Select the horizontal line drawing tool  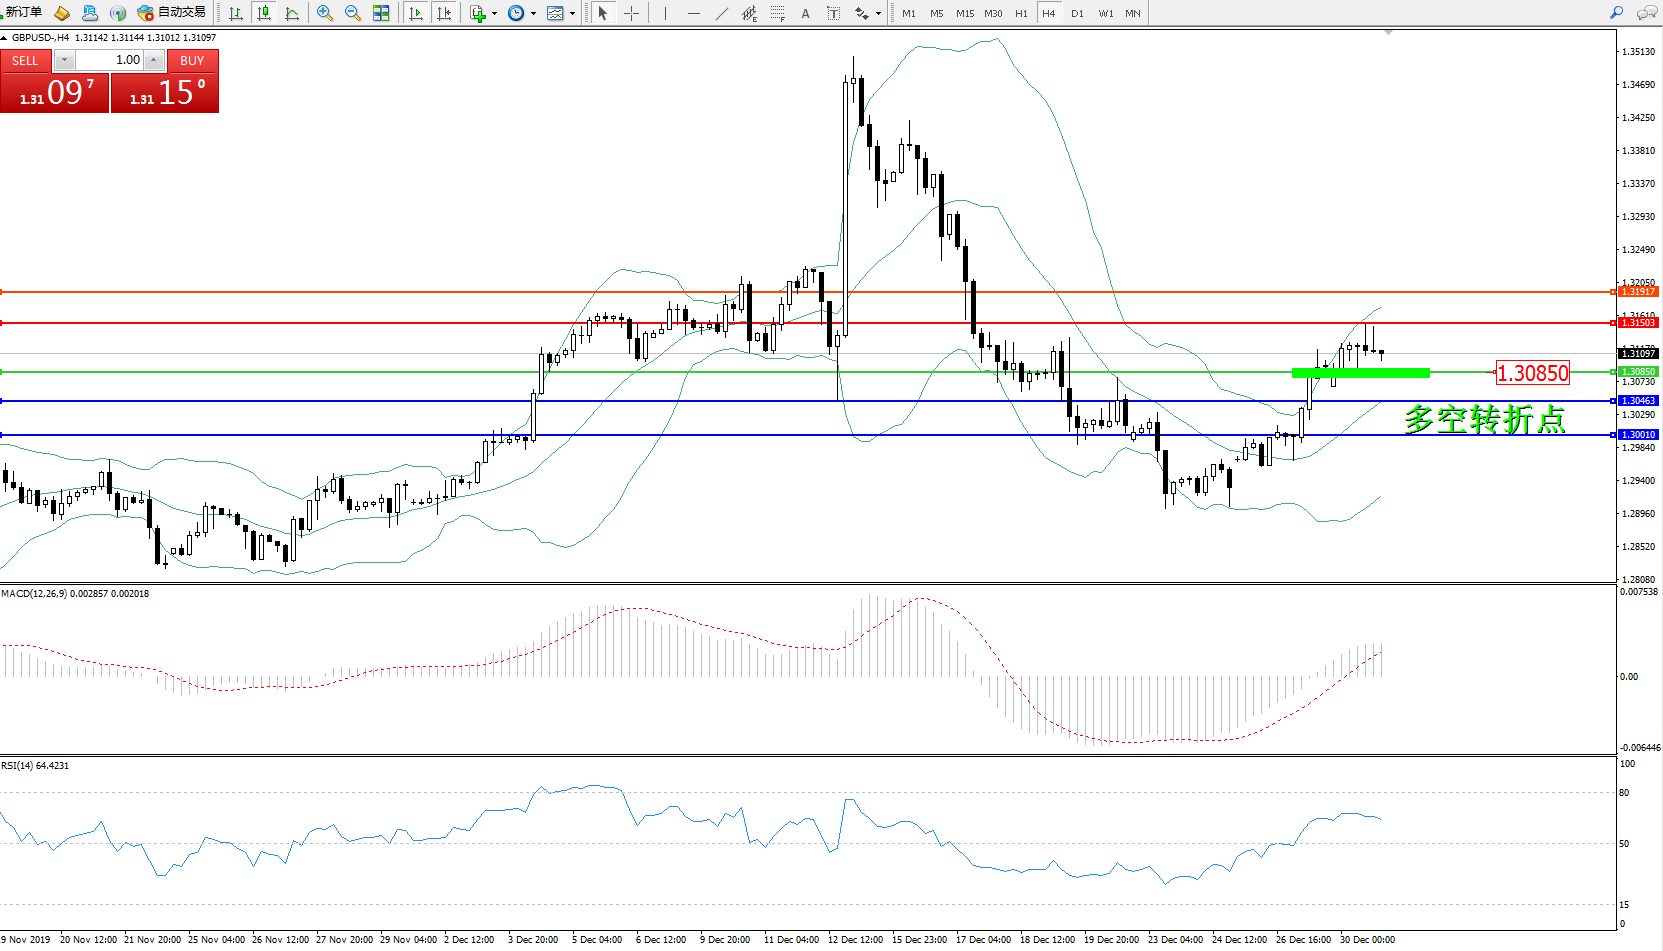click(x=693, y=13)
